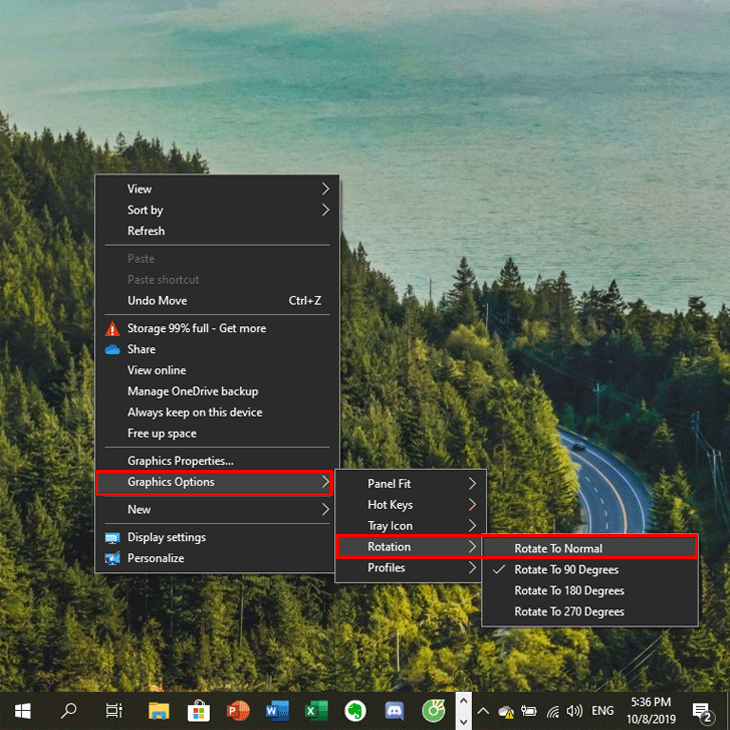Show hidden system tray icons

tap(482, 712)
